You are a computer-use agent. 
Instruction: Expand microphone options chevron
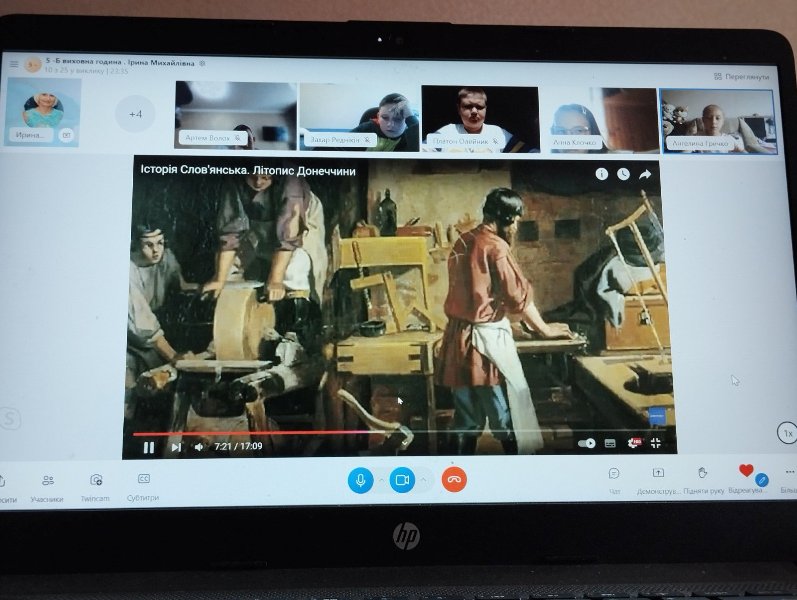point(381,481)
